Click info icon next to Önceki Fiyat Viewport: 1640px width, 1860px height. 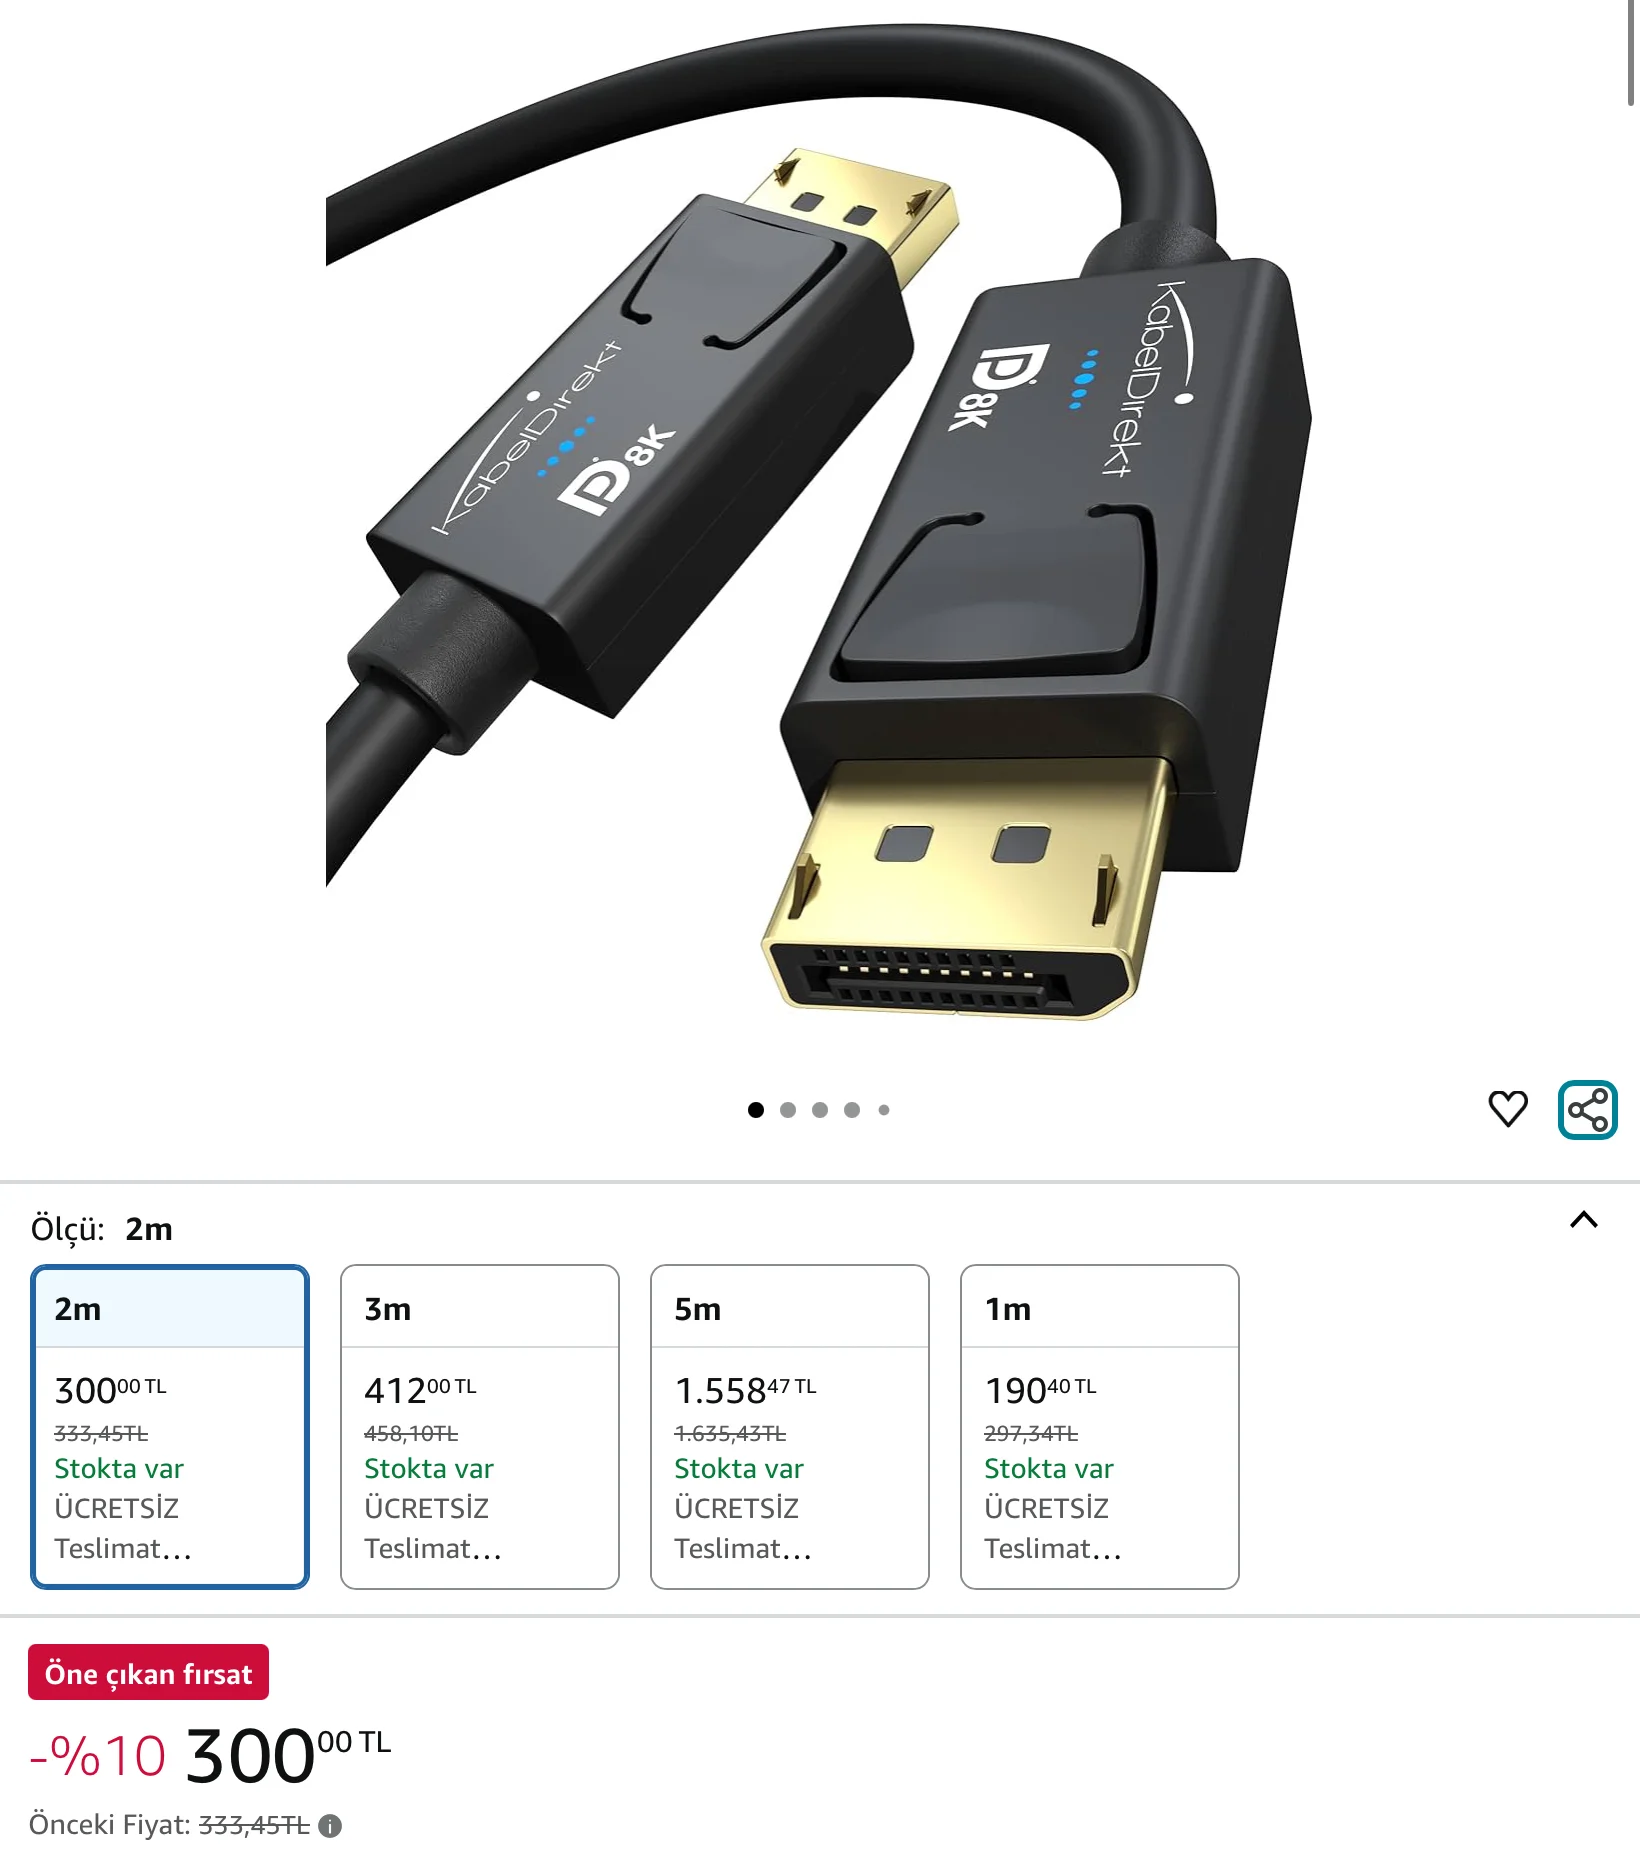pyautogui.click(x=330, y=1826)
